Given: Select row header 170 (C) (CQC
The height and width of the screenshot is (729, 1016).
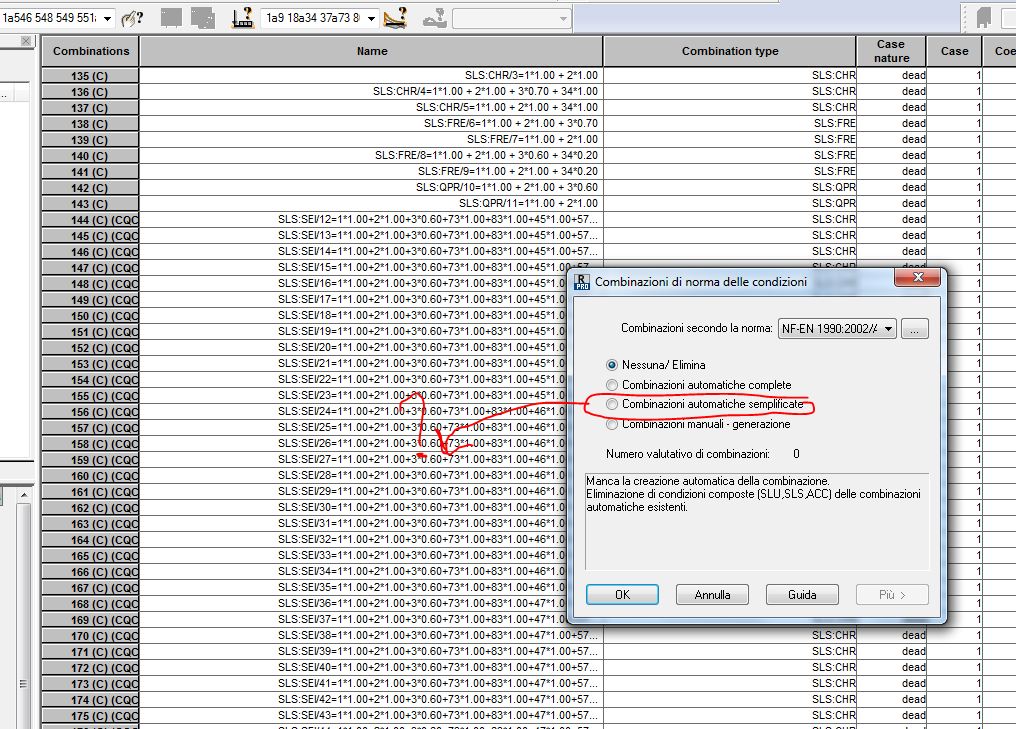Looking at the screenshot, I should 90,636.
